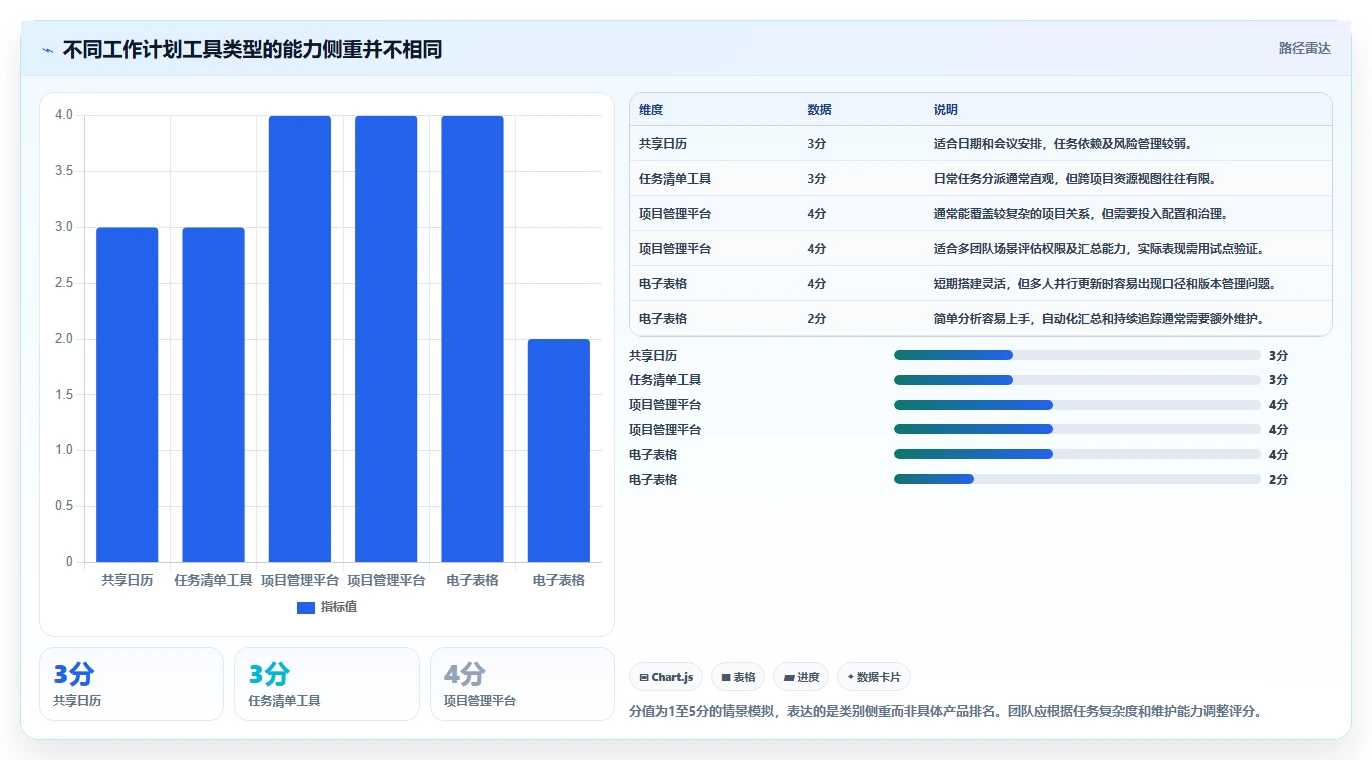Click the 2分 cell in the table
This screenshot has width=1372, height=760.
coord(817,318)
